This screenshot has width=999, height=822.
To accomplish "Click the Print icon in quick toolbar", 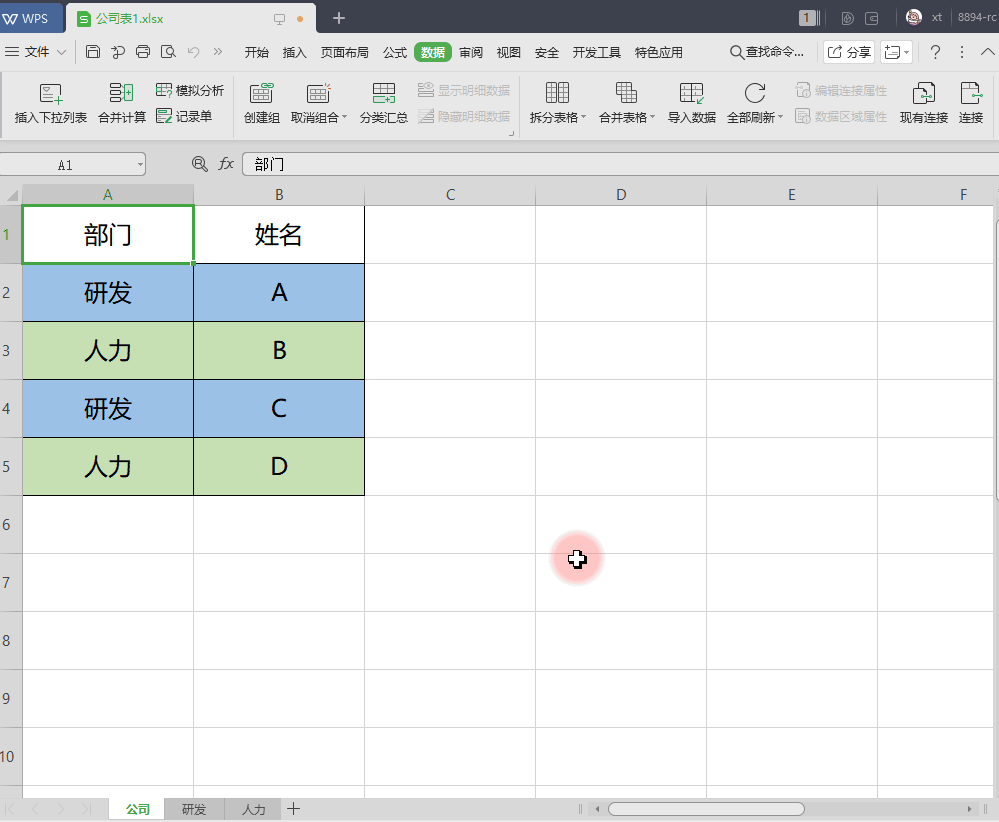I will [143, 52].
